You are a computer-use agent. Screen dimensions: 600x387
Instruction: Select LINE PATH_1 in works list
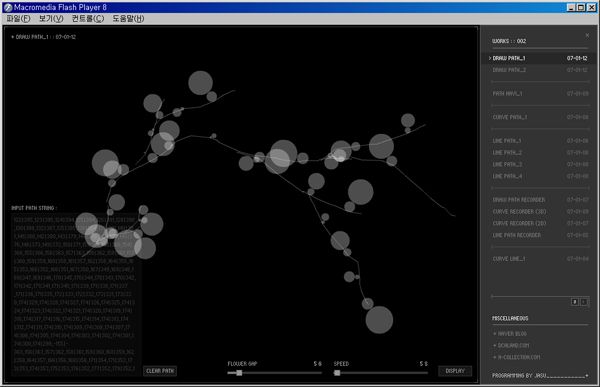pos(539,141)
